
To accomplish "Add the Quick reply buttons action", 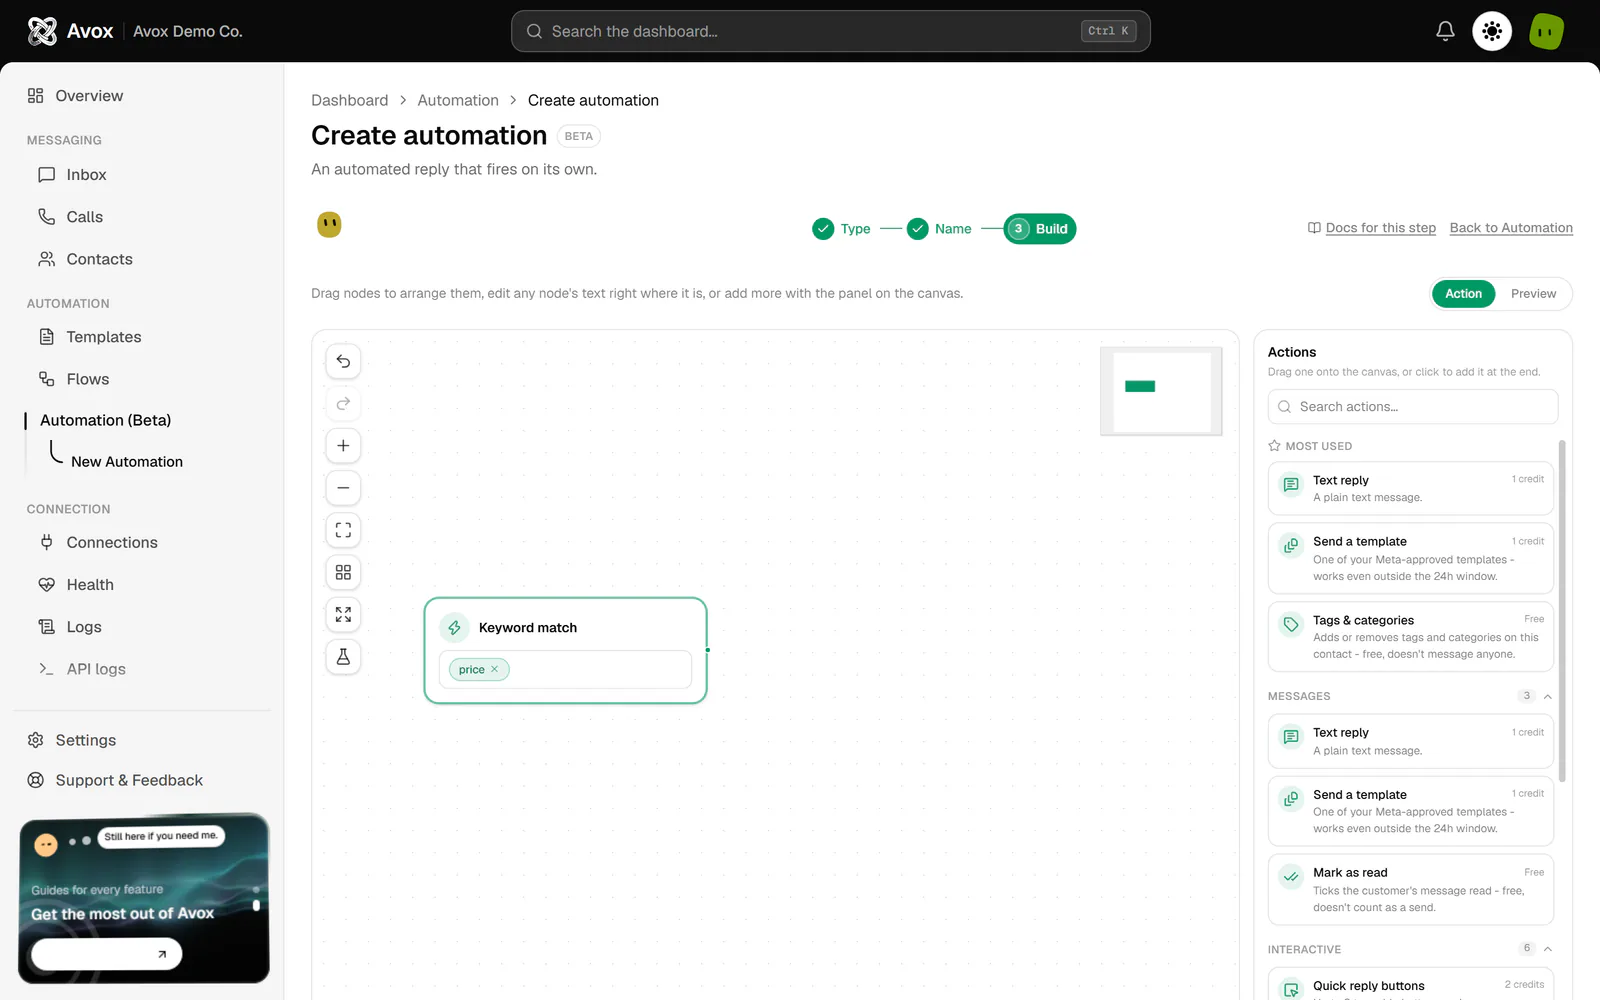I will coord(1411,985).
